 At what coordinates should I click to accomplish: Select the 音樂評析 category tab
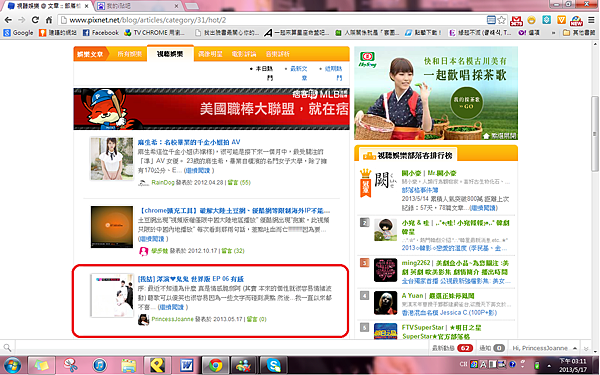(277, 54)
